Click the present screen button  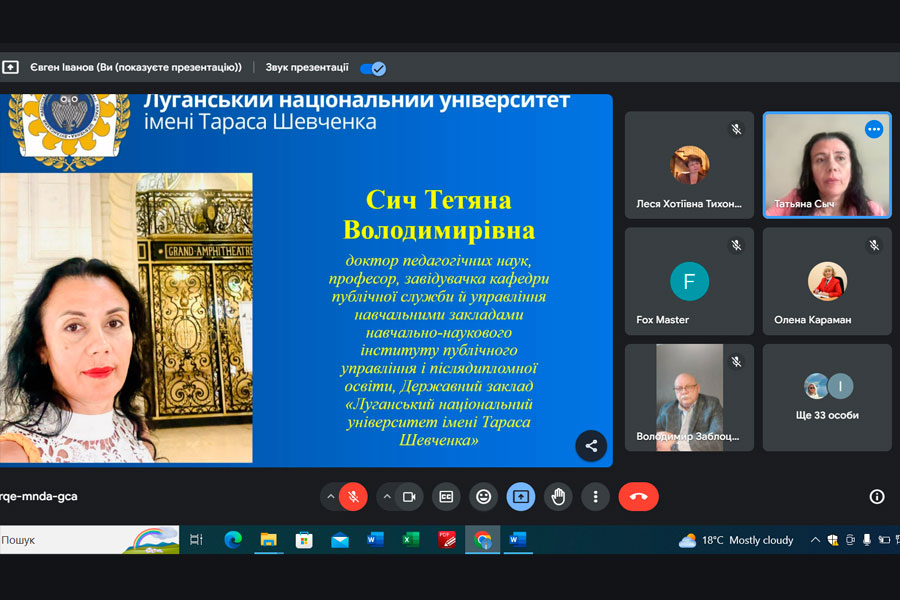(521, 497)
